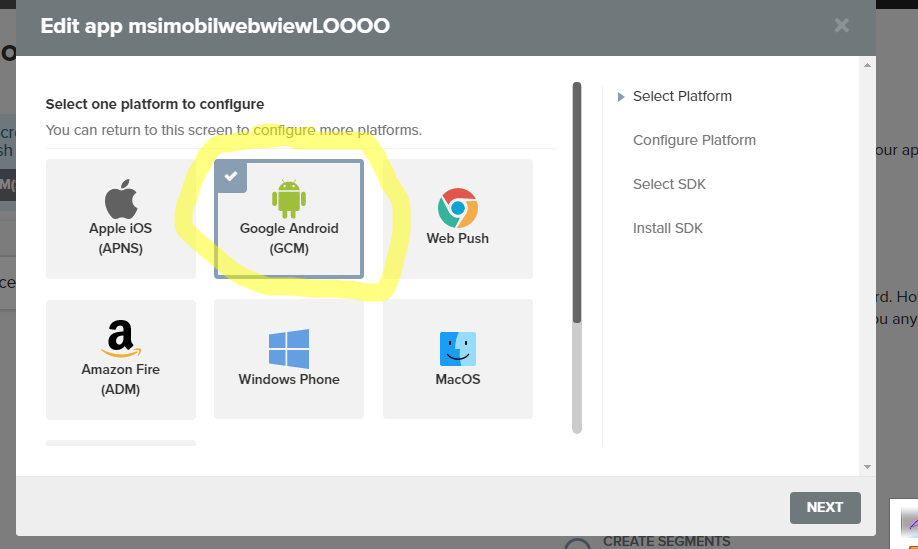The image size is (918, 549).
Task: Select the Windows Phone platform tile
Action: pos(289,359)
